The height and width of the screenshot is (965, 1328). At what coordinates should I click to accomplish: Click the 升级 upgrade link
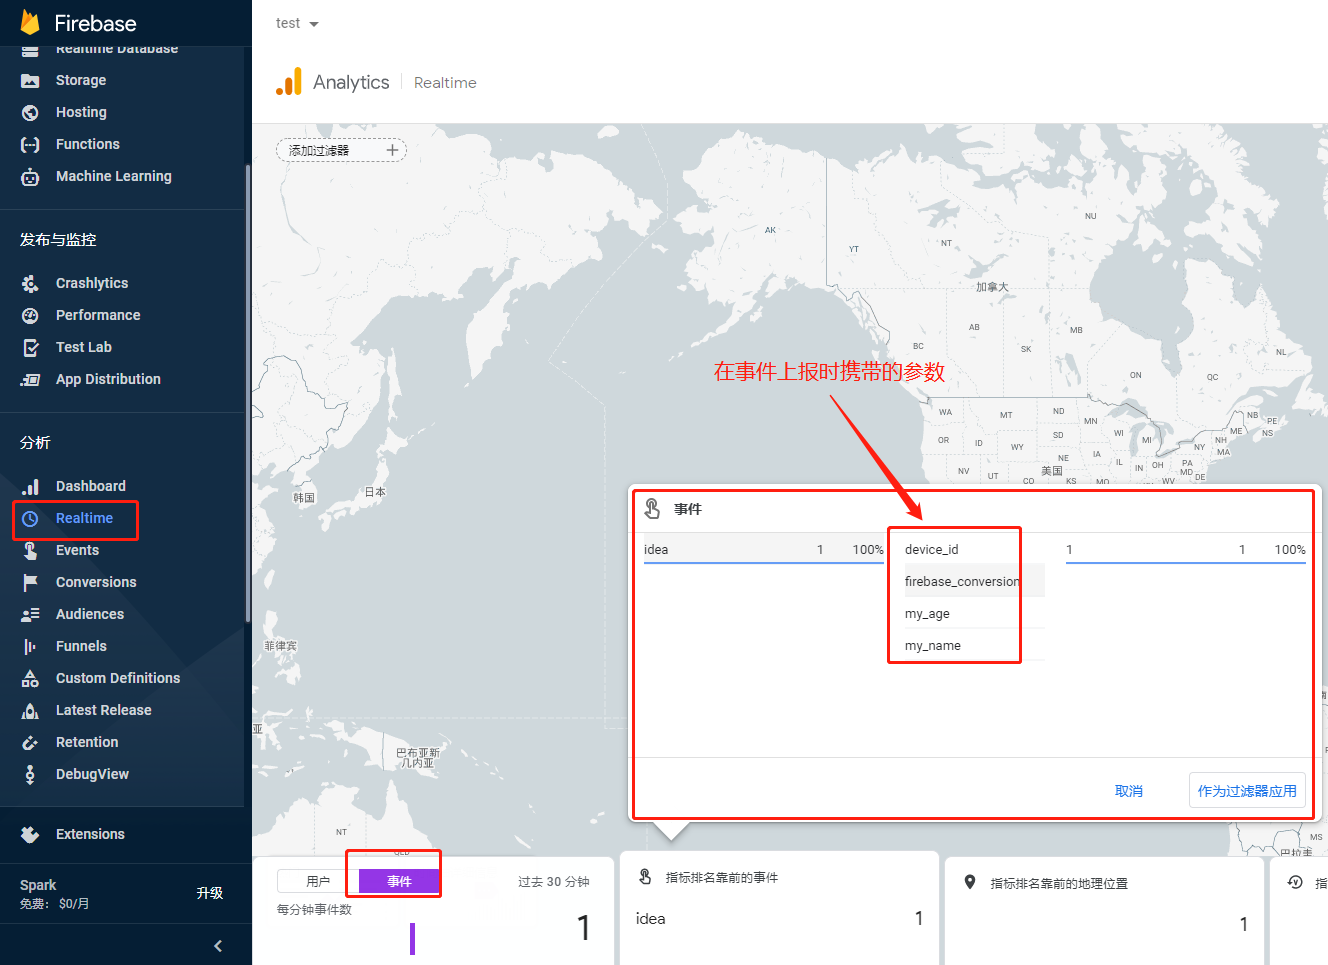[210, 893]
